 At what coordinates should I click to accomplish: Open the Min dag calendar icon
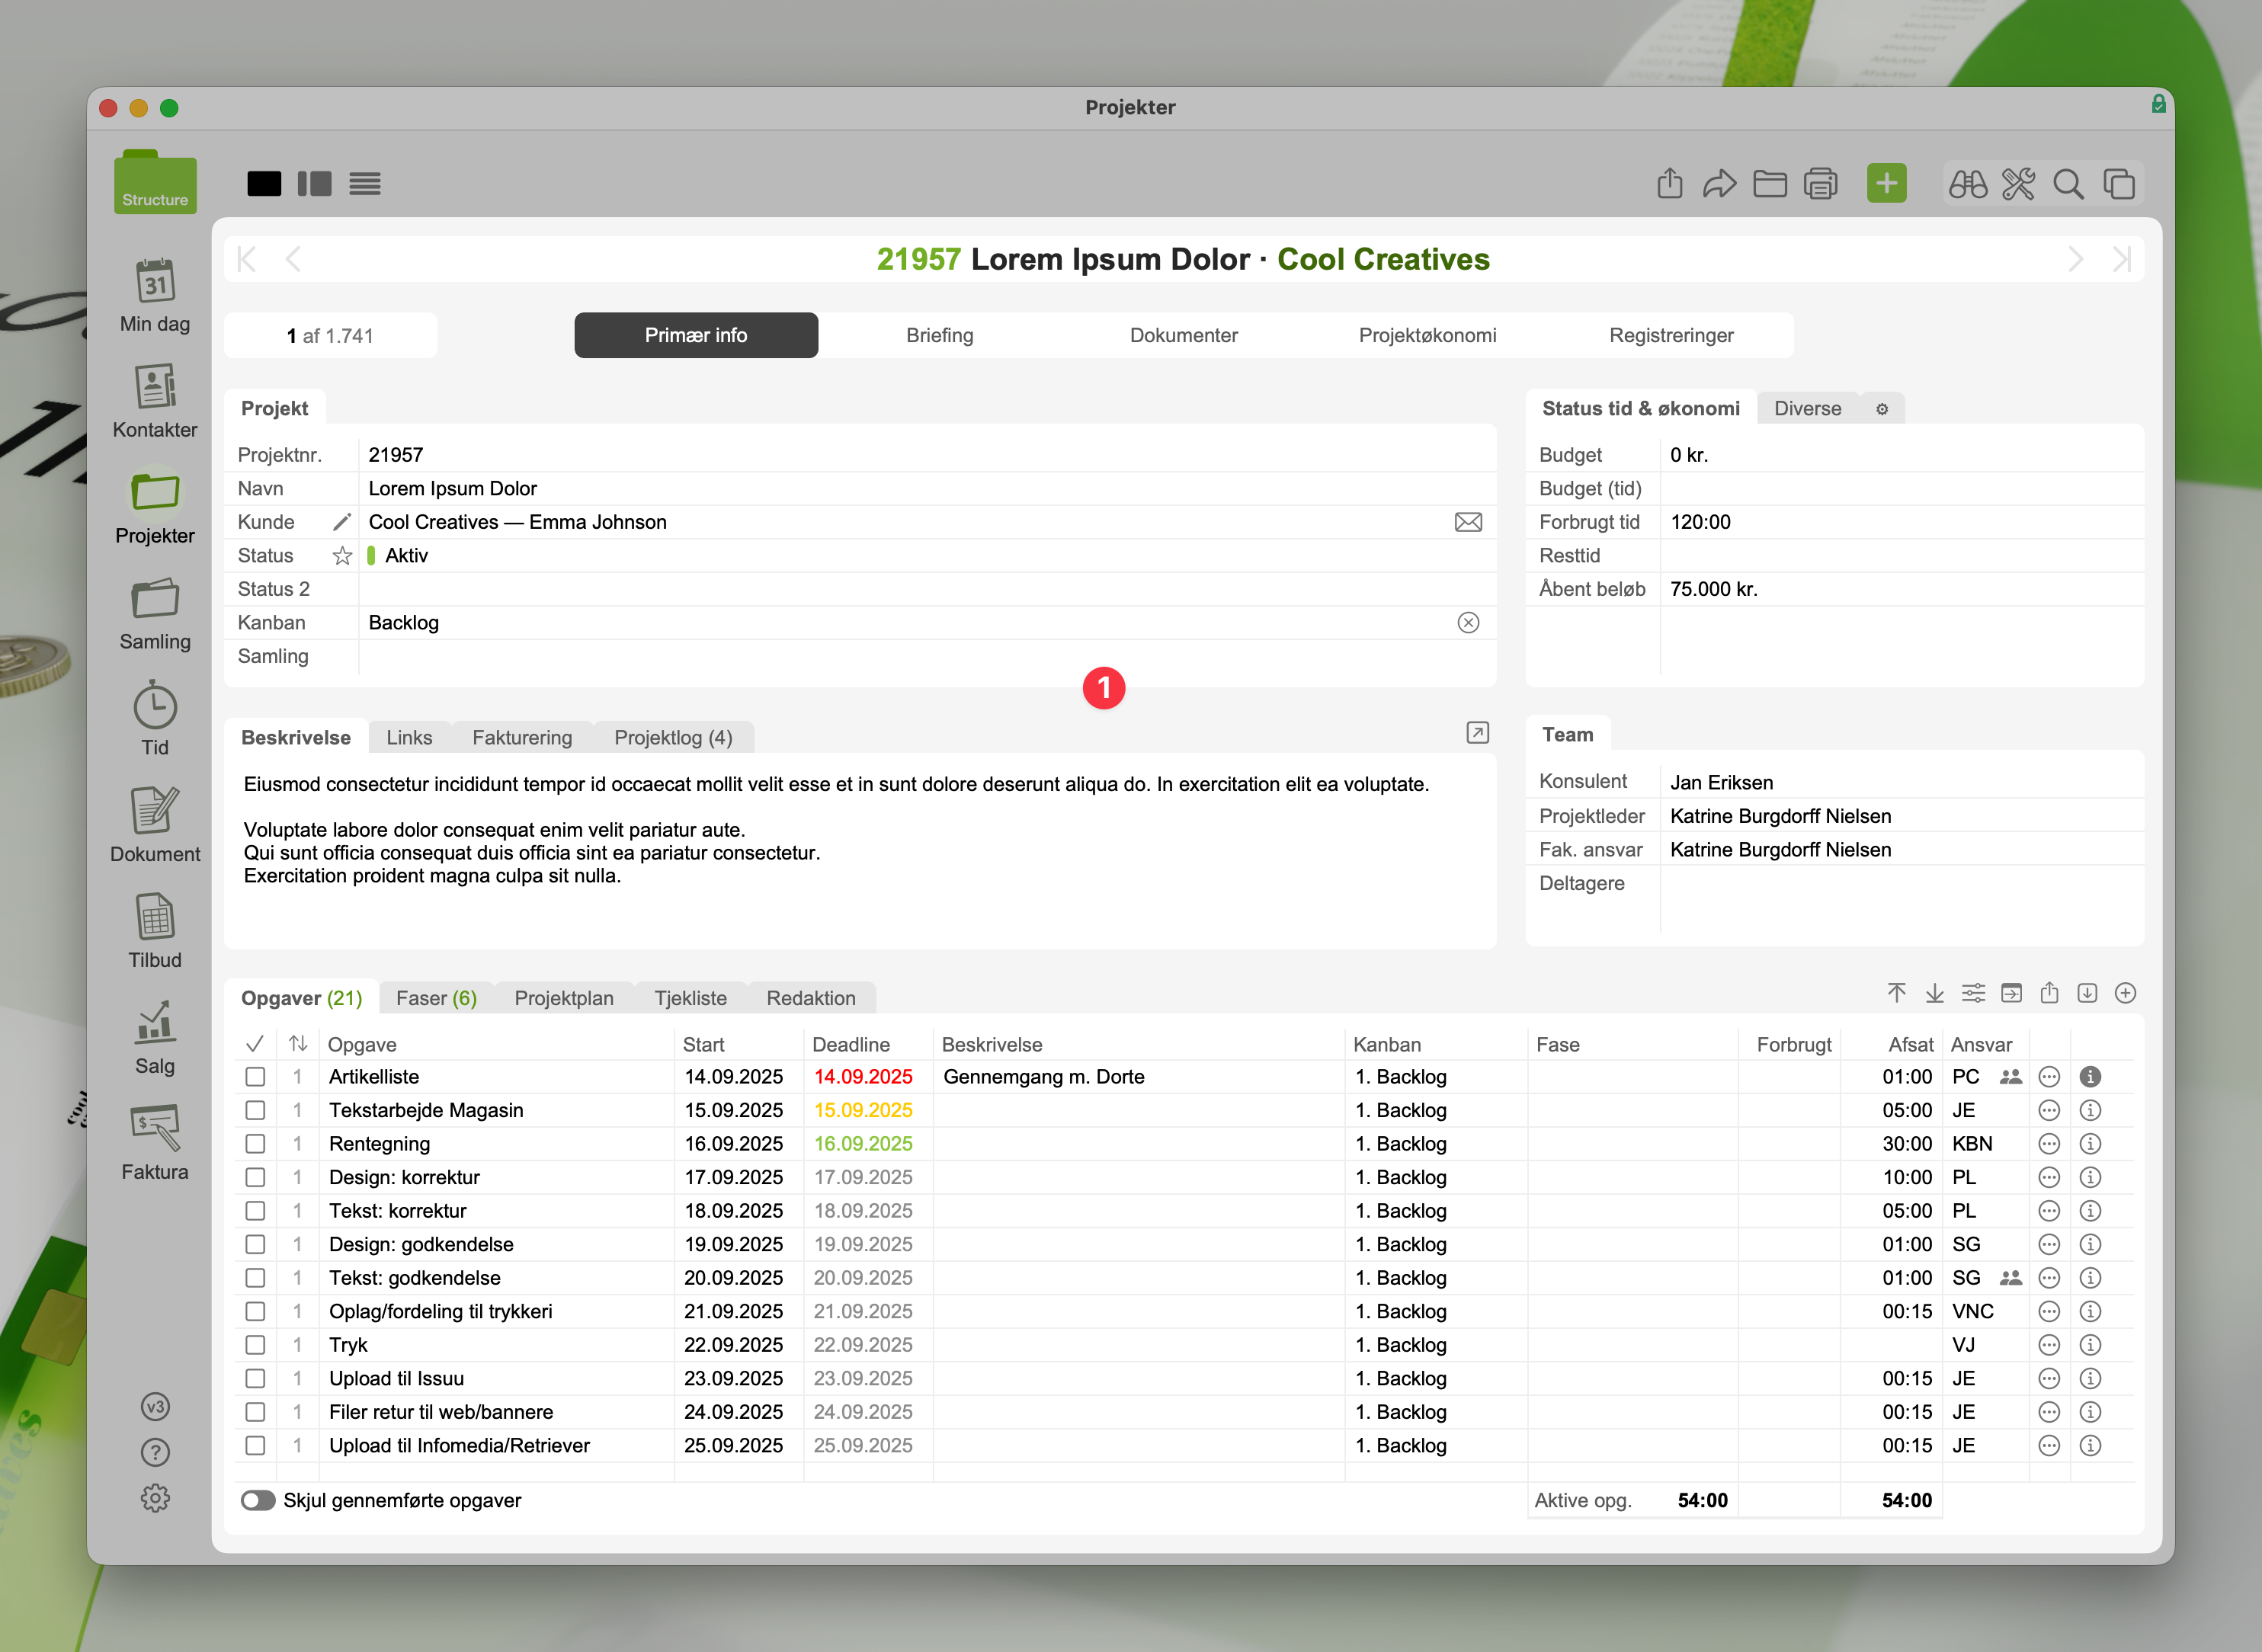point(155,282)
